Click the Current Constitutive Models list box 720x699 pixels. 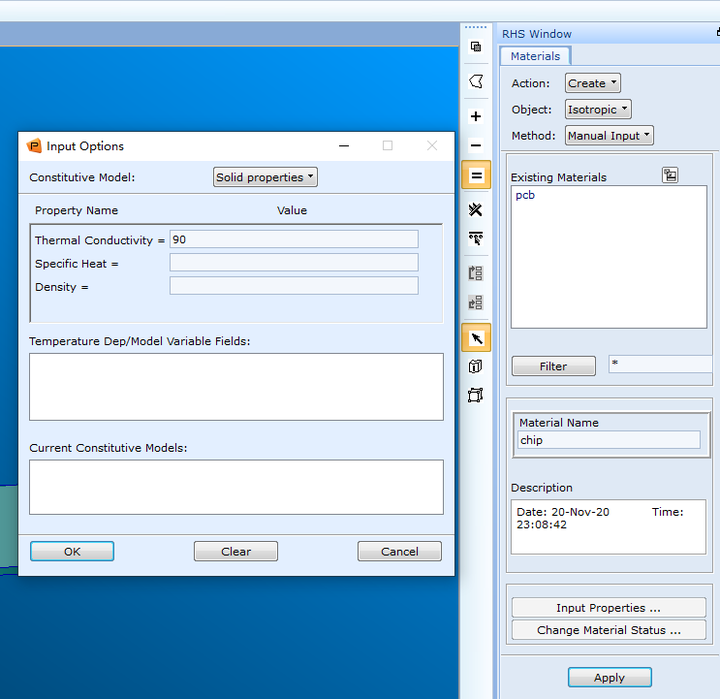(236, 487)
